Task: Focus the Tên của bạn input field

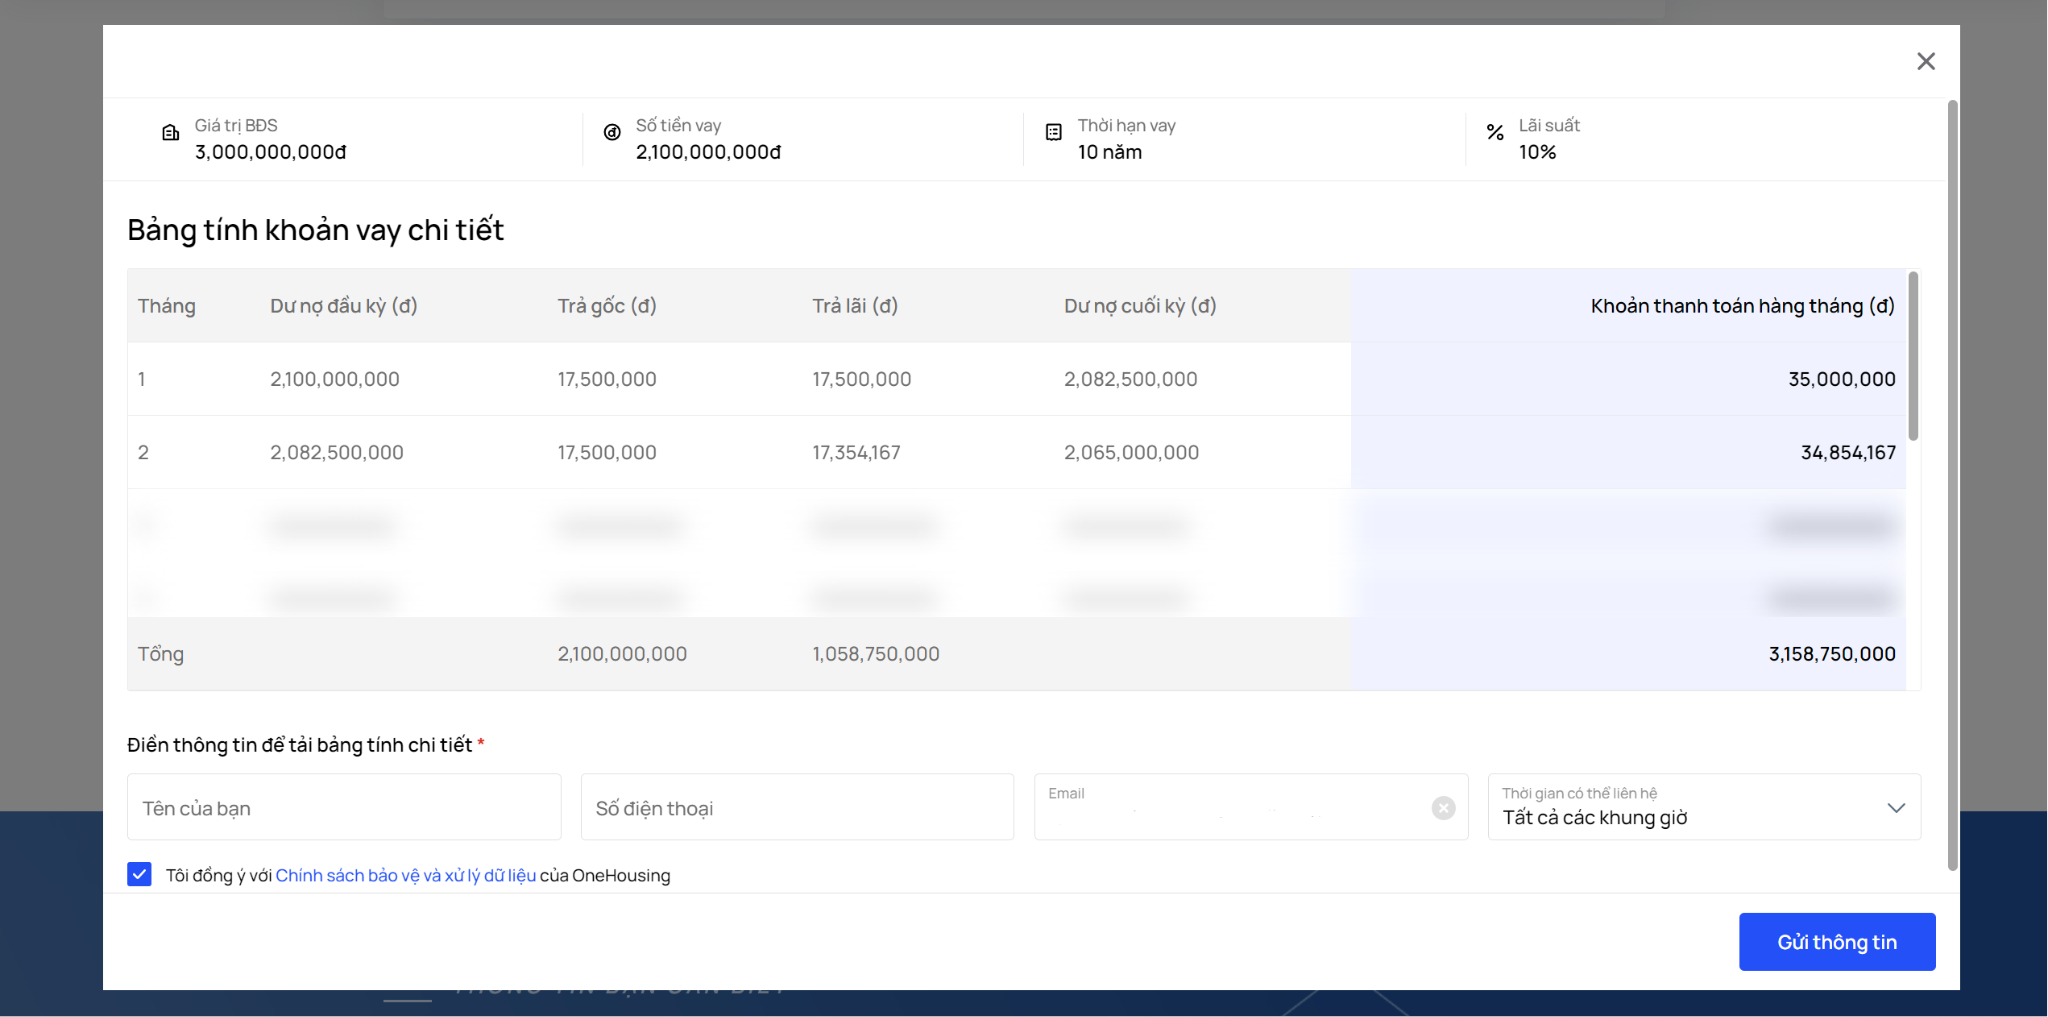Action: pos(344,807)
